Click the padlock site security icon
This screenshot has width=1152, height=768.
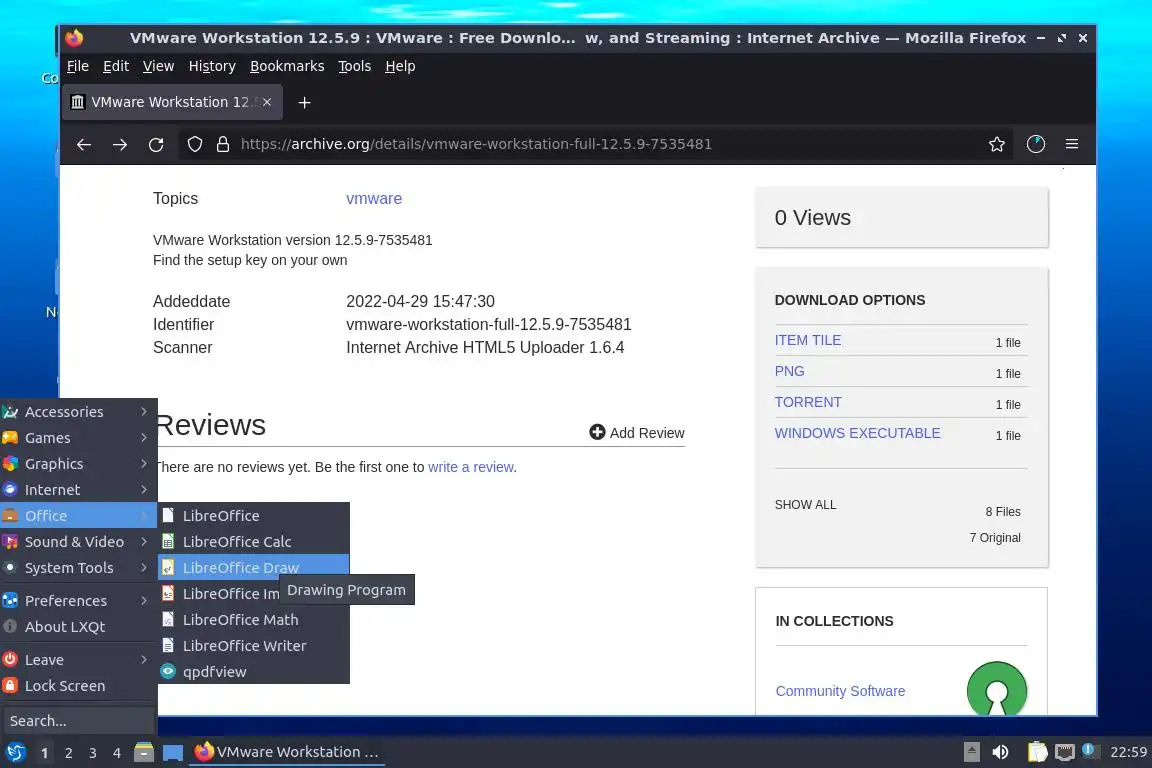[223, 145]
